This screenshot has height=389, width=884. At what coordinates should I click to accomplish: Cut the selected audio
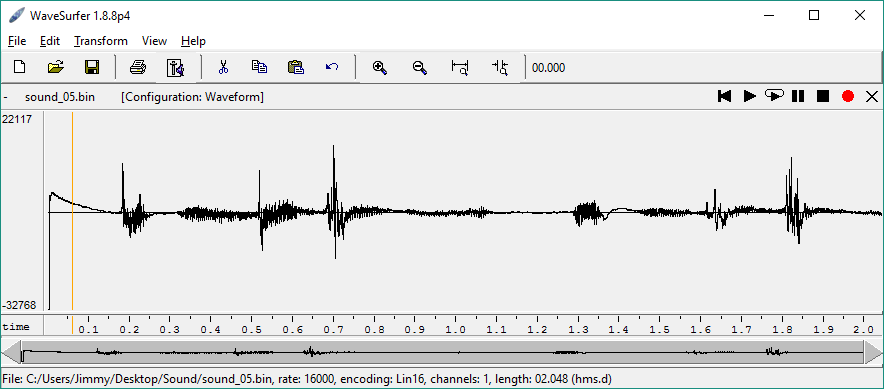223,68
